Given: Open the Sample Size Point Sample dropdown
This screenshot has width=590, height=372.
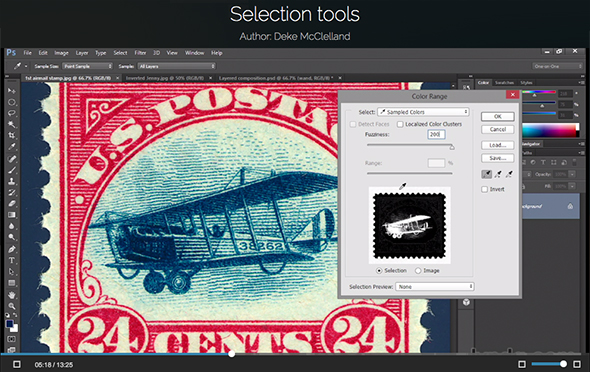Looking at the screenshot, I should 87,66.
